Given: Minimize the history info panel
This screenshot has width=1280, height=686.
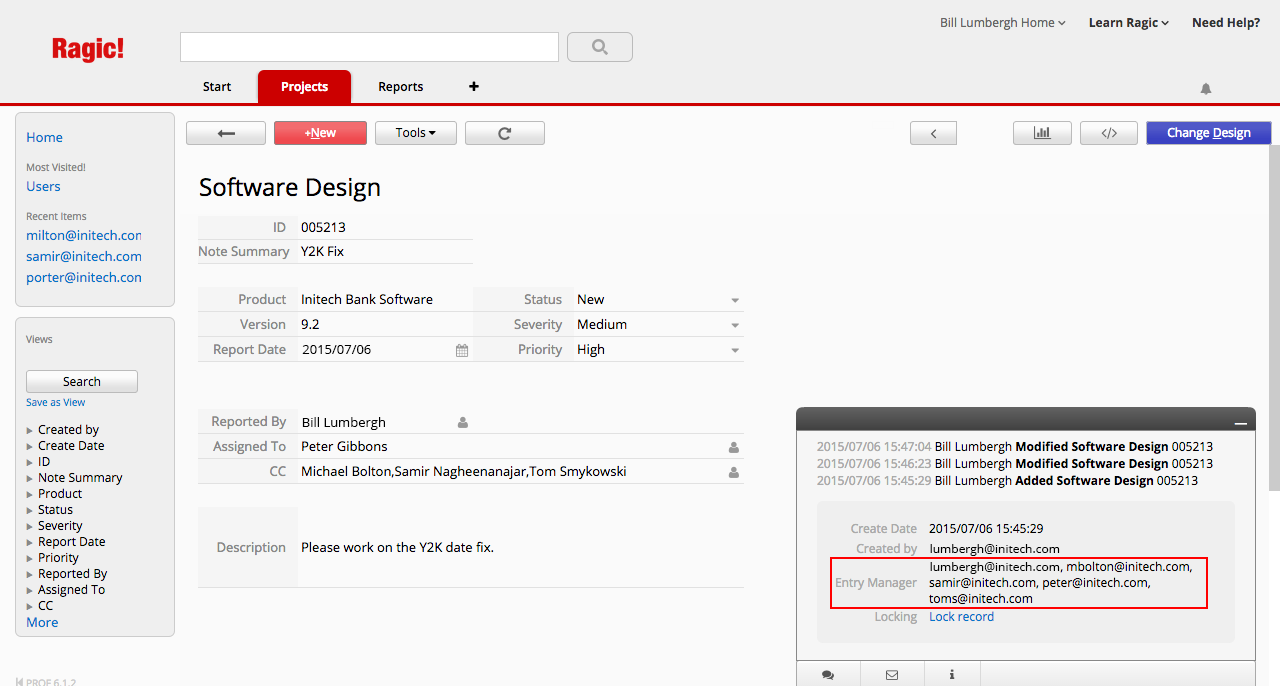Looking at the screenshot, I should tap(1241, 423).
